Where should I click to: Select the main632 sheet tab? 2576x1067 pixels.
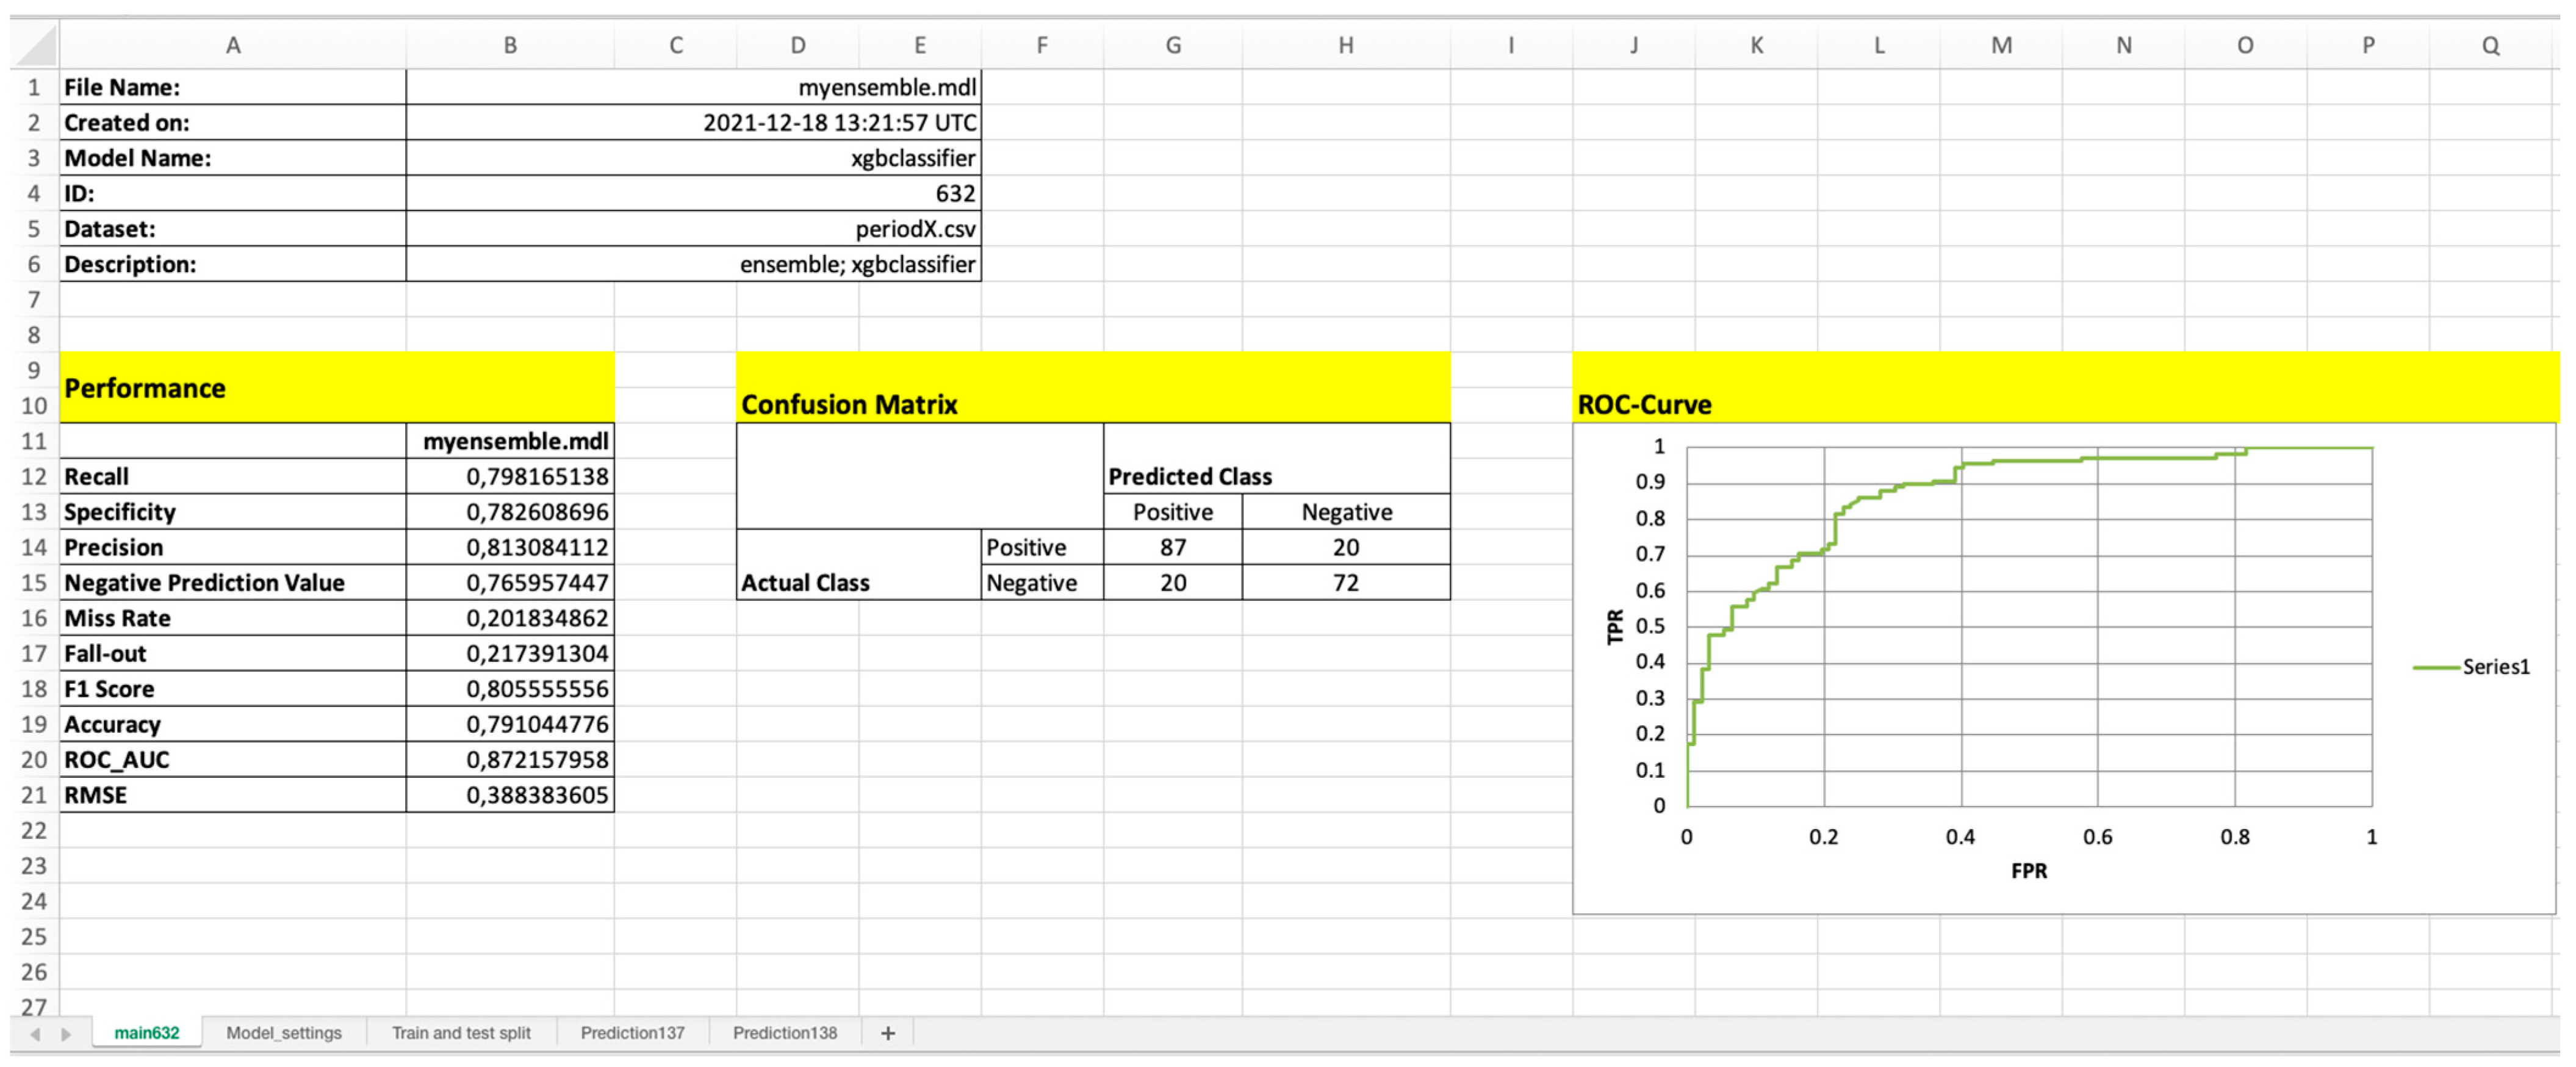(x=146, y=1033)
